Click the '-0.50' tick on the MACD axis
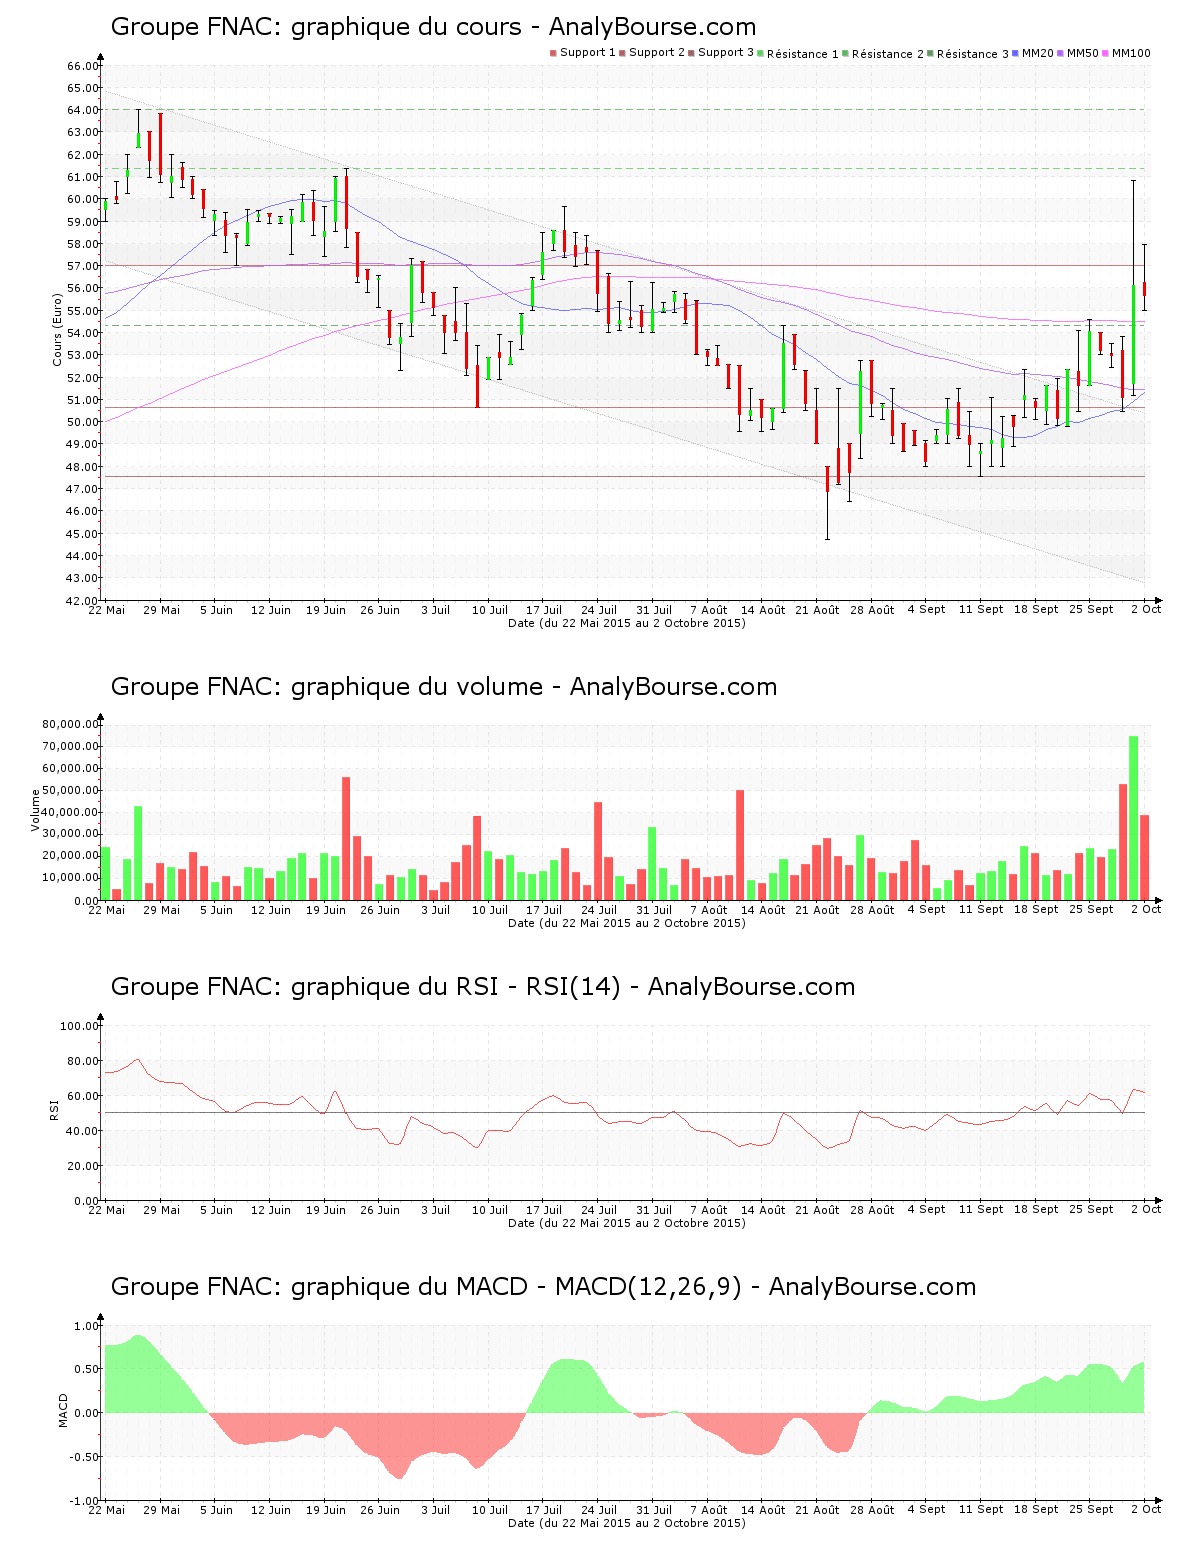Image resolution: width=1200 pixels, height=1550 pixels. click(86, 1457)
